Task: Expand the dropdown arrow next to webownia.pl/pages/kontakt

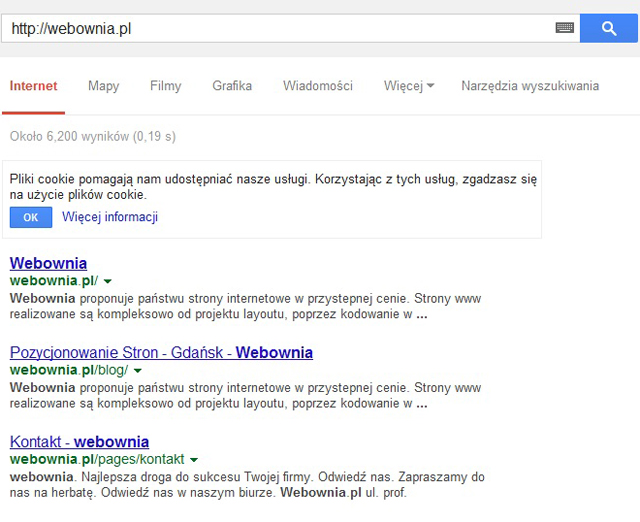Action: coord(194,460)
